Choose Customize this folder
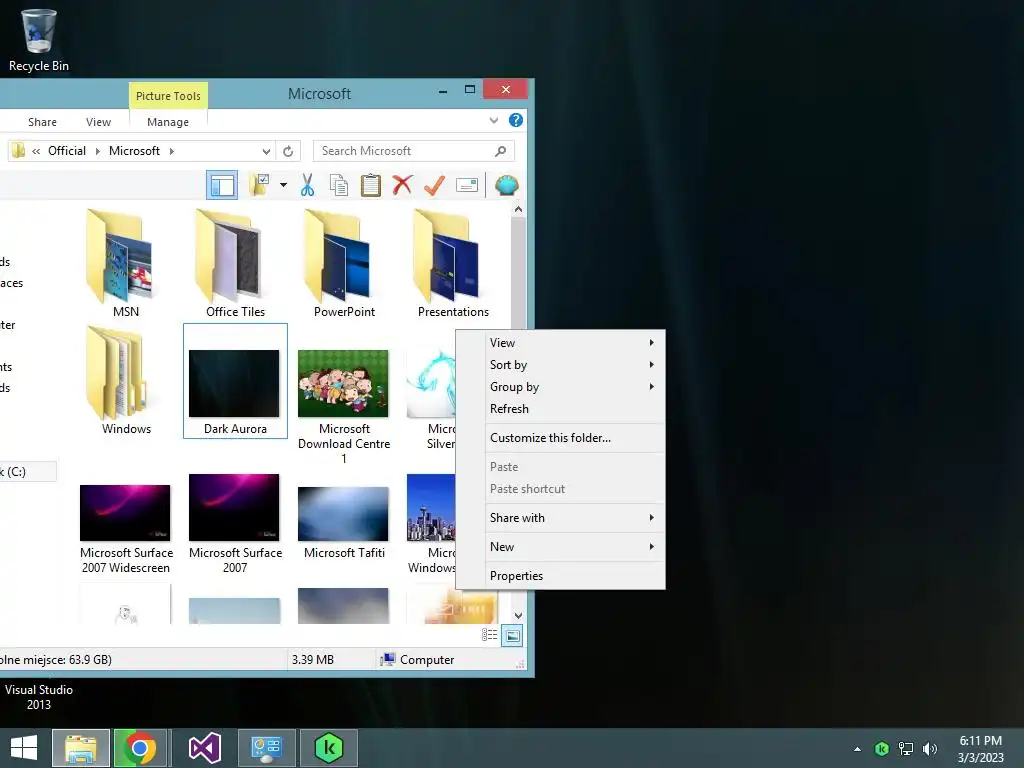 (x=574, y=438)
